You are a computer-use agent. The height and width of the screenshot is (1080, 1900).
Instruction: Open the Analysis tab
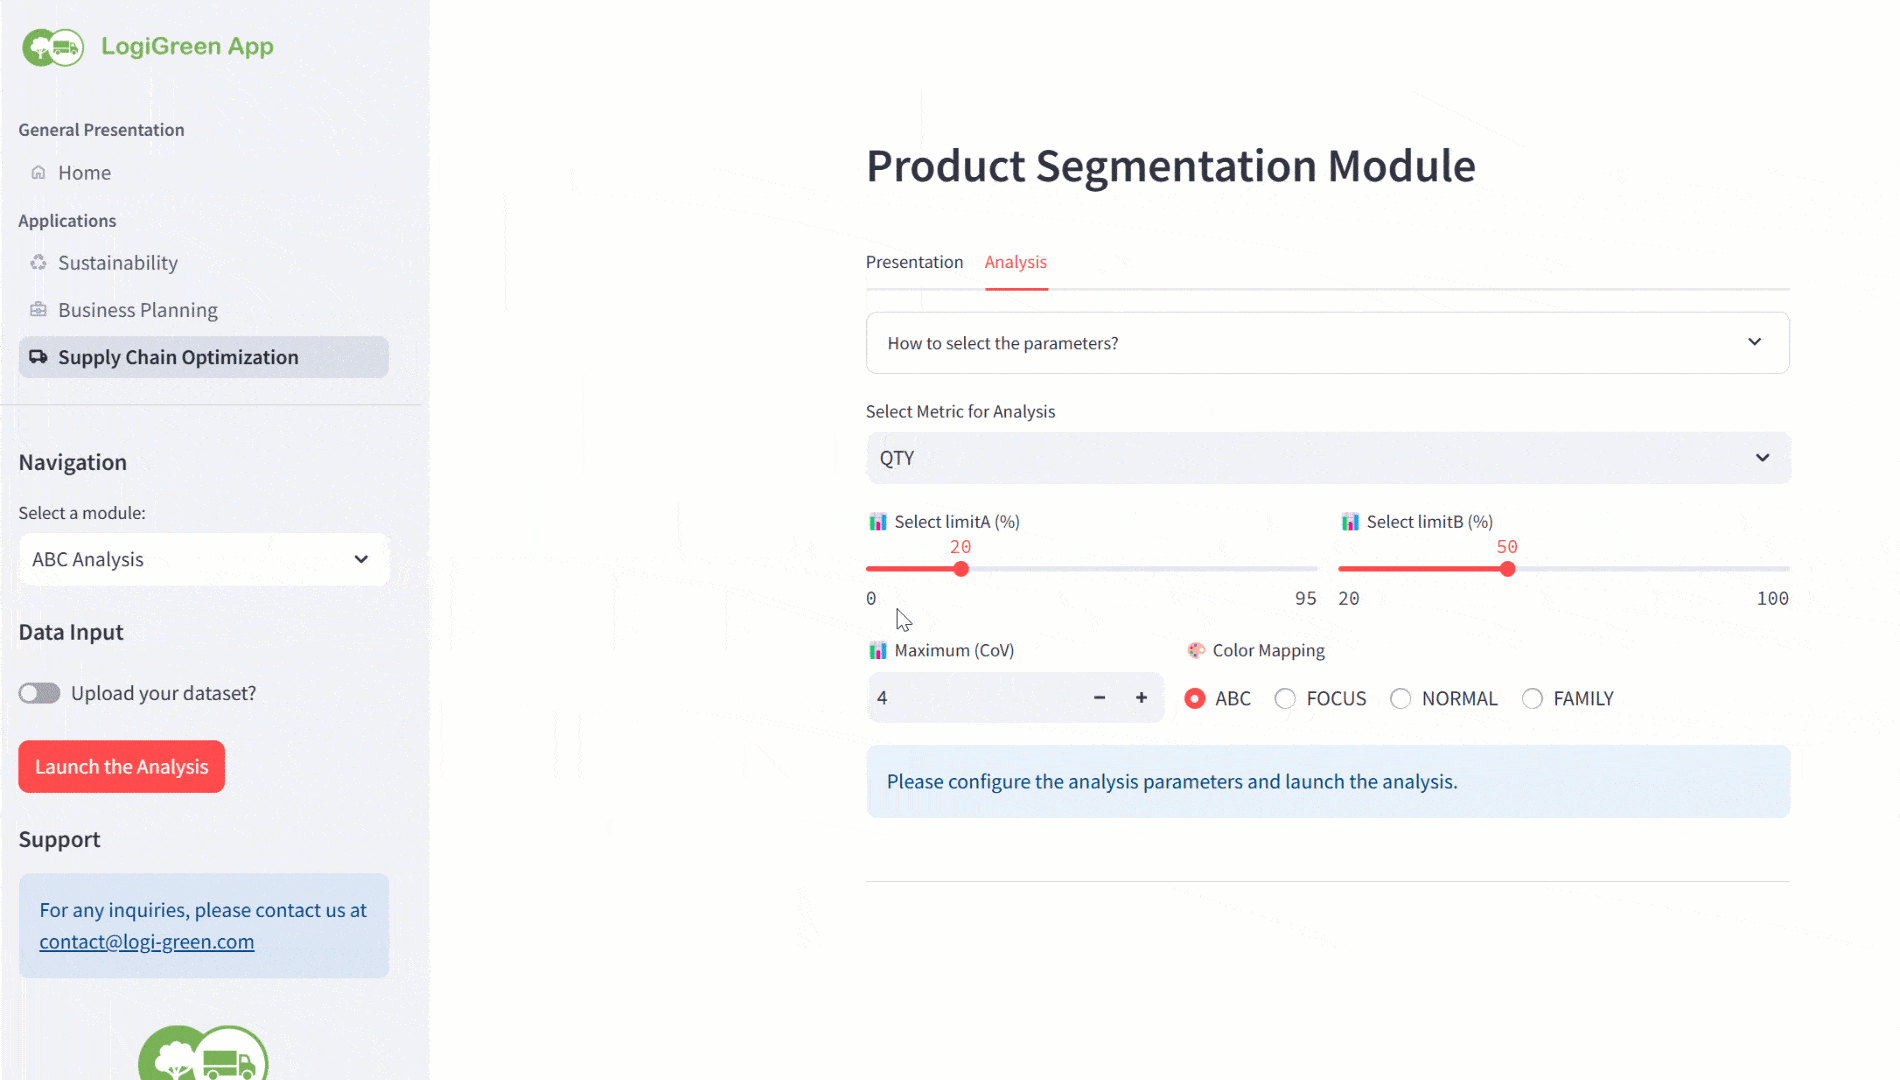(x=1015, y=262)
